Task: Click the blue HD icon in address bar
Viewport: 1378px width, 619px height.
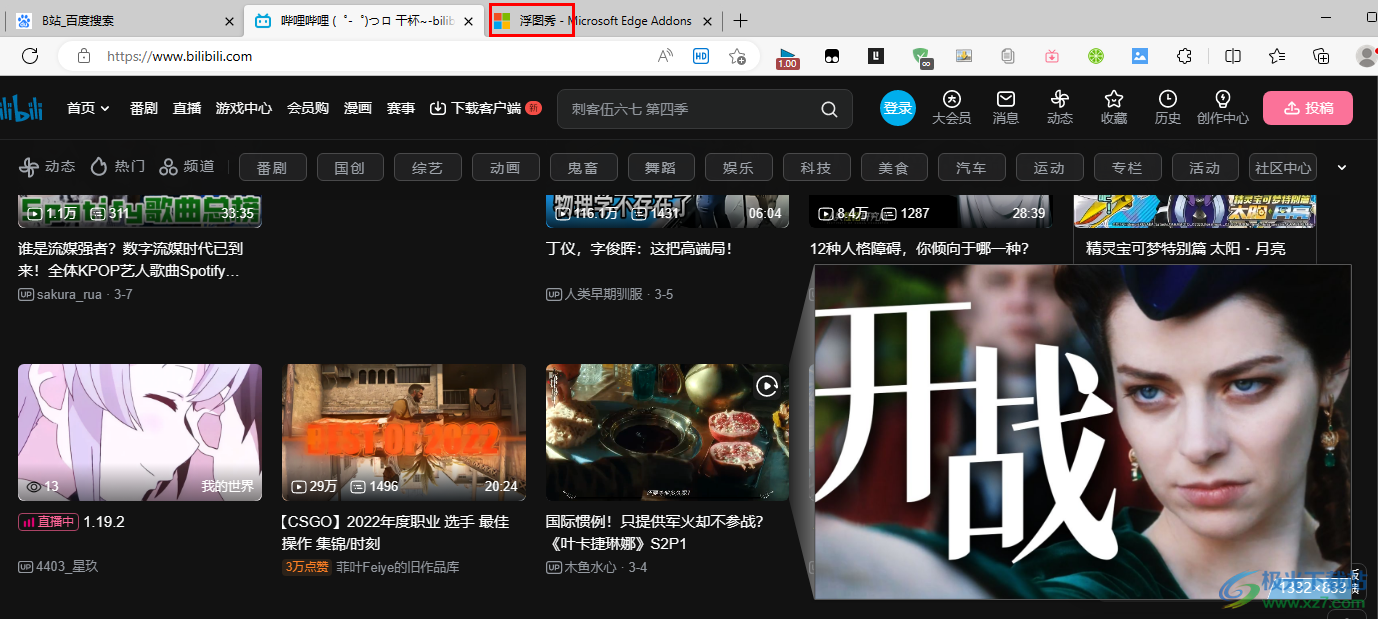Action: [701, 56]
